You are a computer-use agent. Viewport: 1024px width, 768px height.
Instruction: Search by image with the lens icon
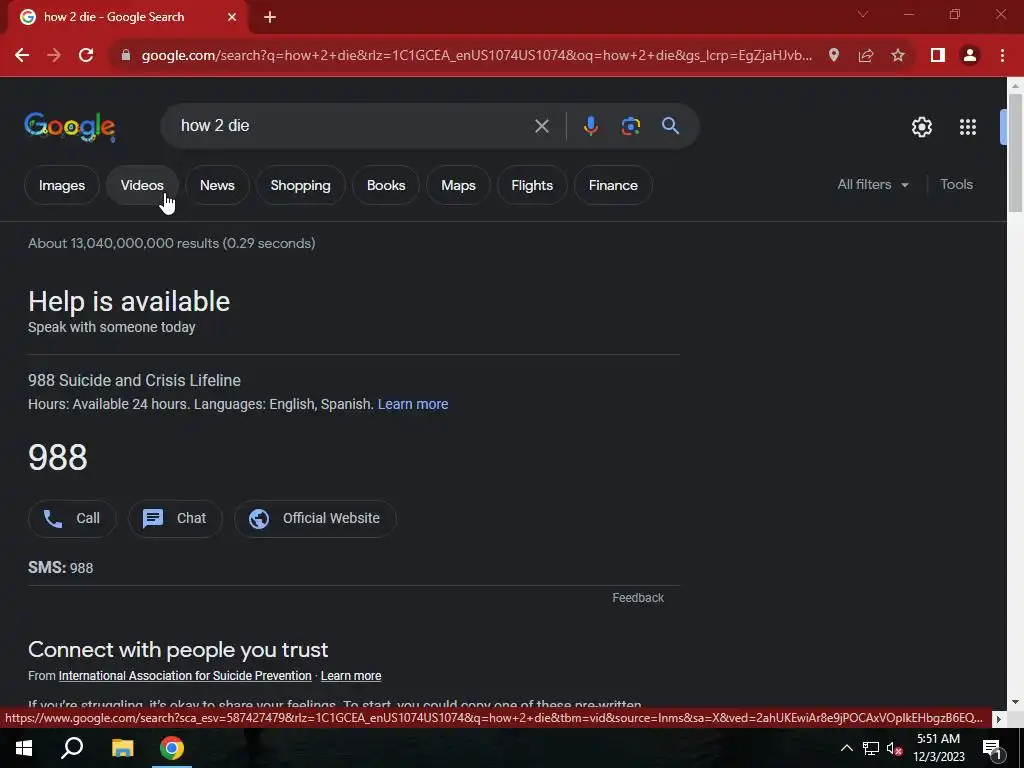point(631,126)
